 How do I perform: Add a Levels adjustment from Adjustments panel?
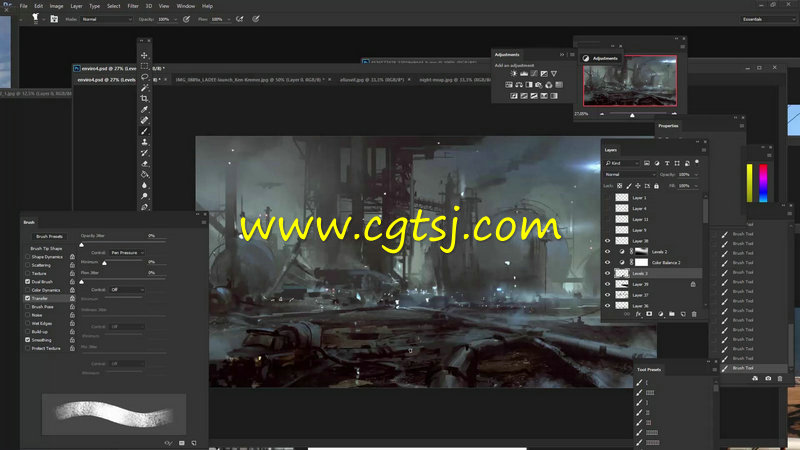tap(524, 74)
